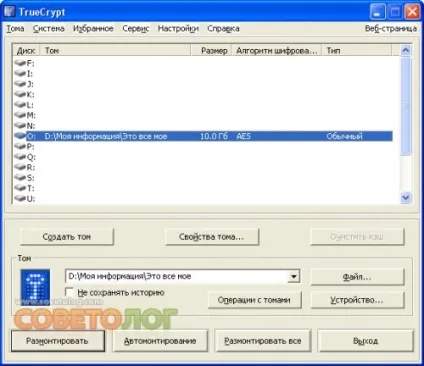Click the 'Размонтировать' button
Image resolution: width=424 pixels, height=366 pixels.
[x=57, y=341]
